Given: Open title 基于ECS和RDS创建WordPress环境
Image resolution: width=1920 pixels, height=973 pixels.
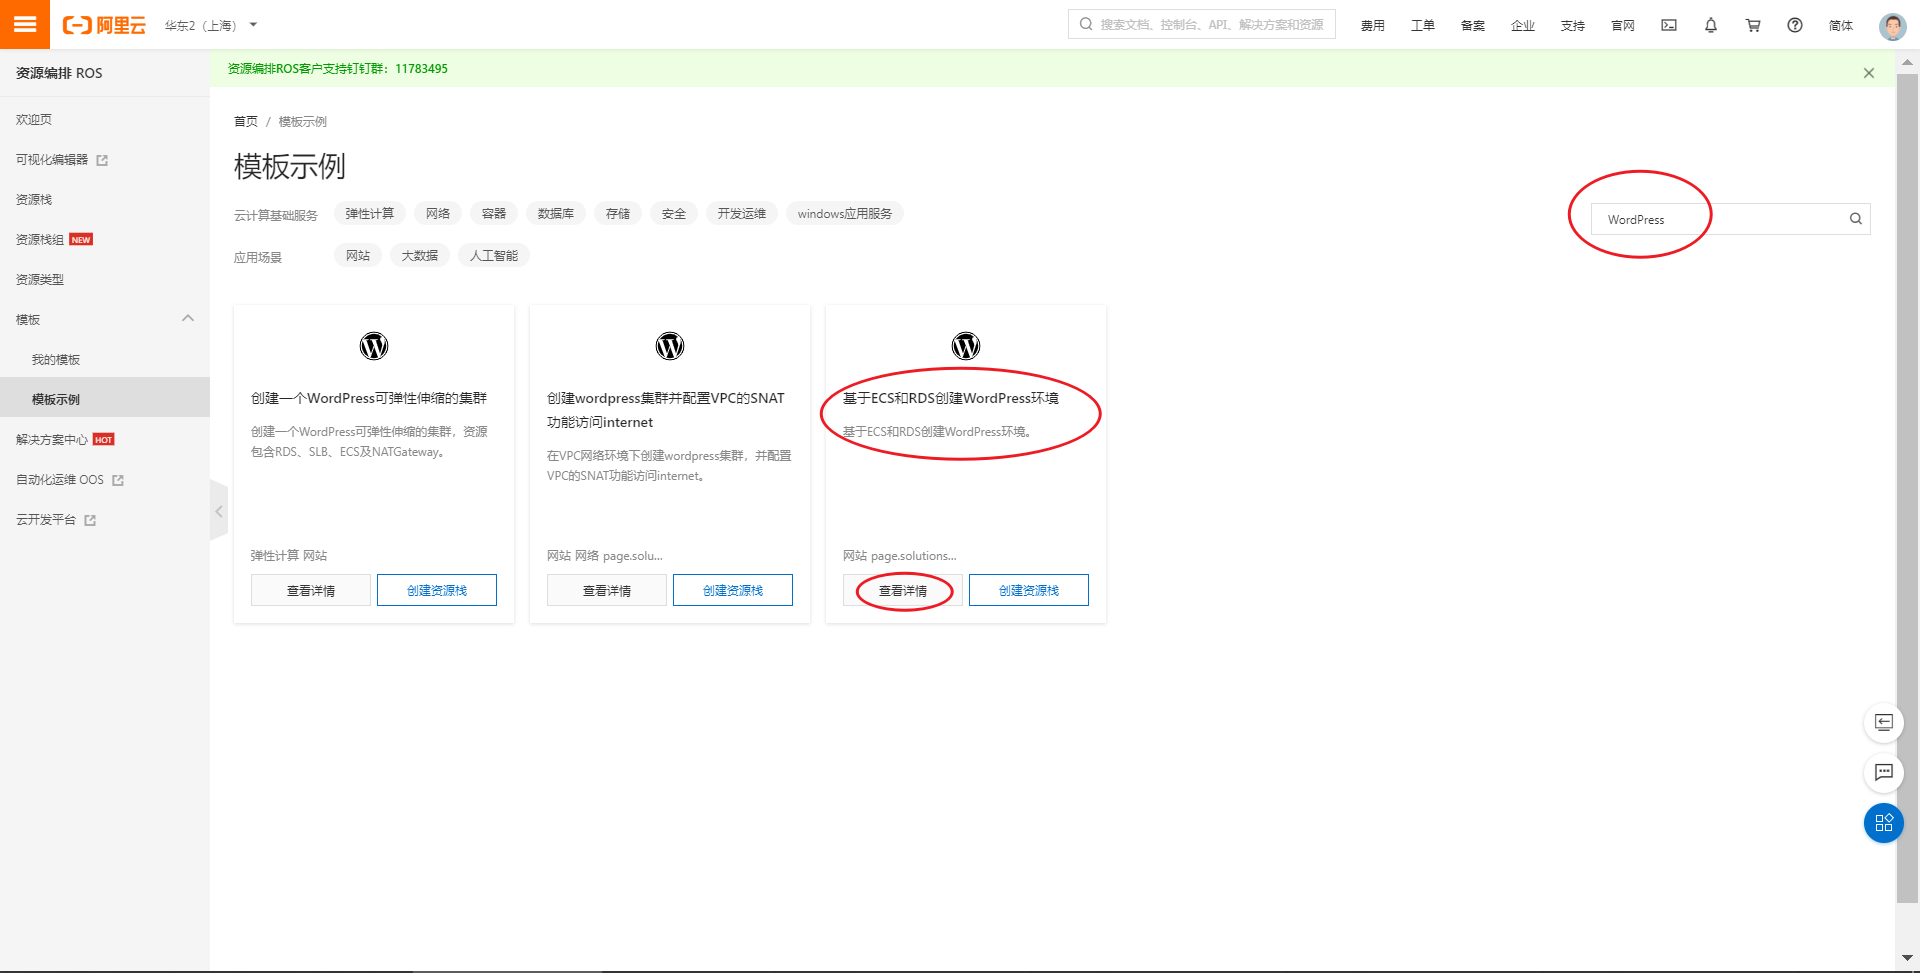Looking at the screenshot, I should pos(951,398).
